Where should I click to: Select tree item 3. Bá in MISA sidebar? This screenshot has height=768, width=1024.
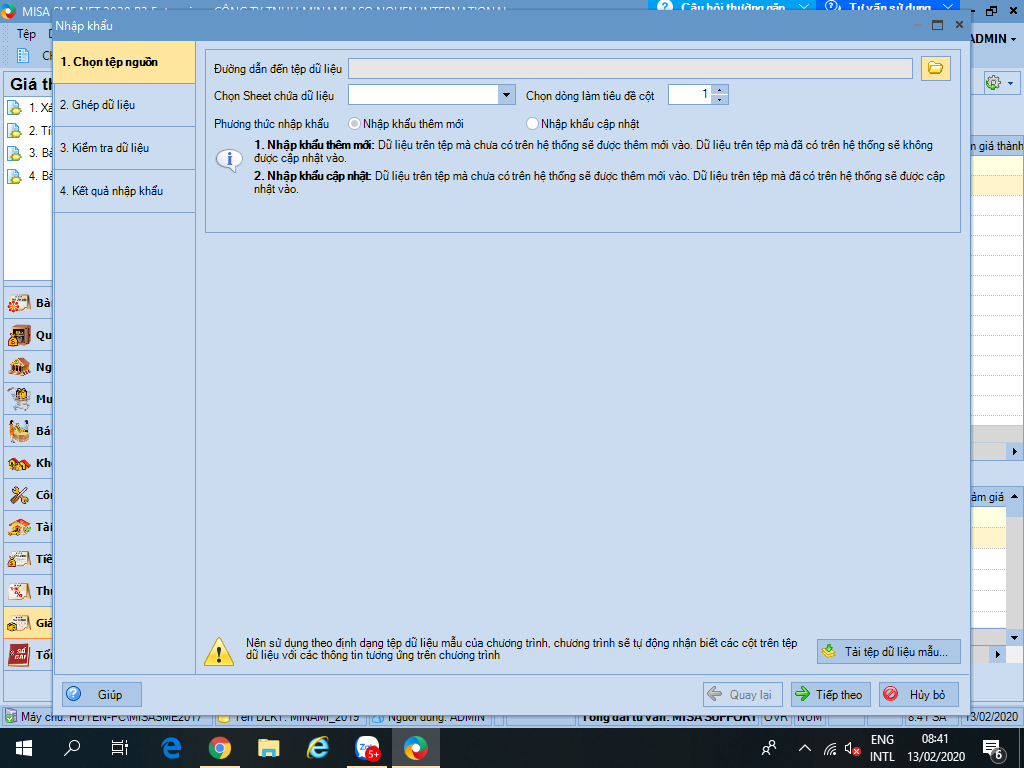[x=30, y=153]
